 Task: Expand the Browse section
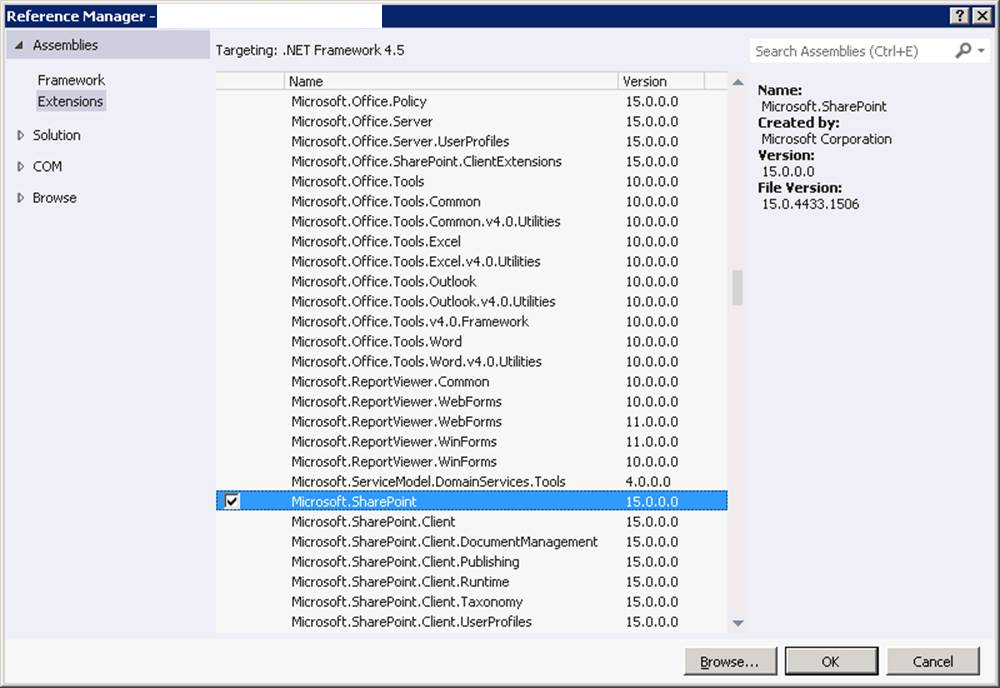click(x=22, y=198)
